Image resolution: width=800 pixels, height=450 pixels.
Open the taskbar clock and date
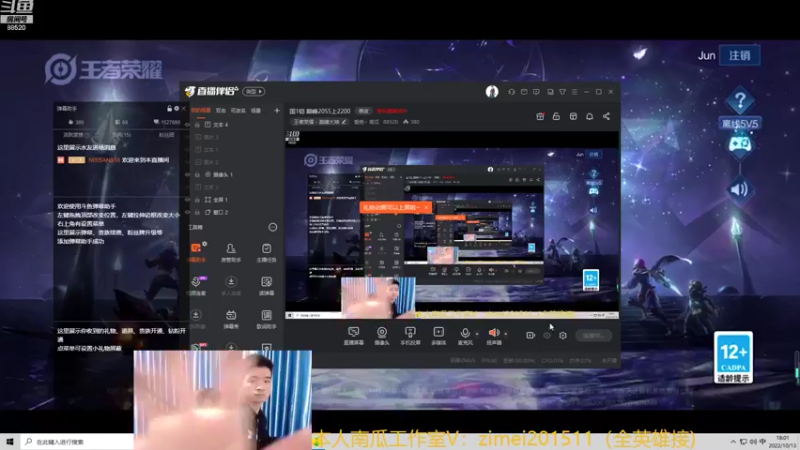[x=782, y=442]
